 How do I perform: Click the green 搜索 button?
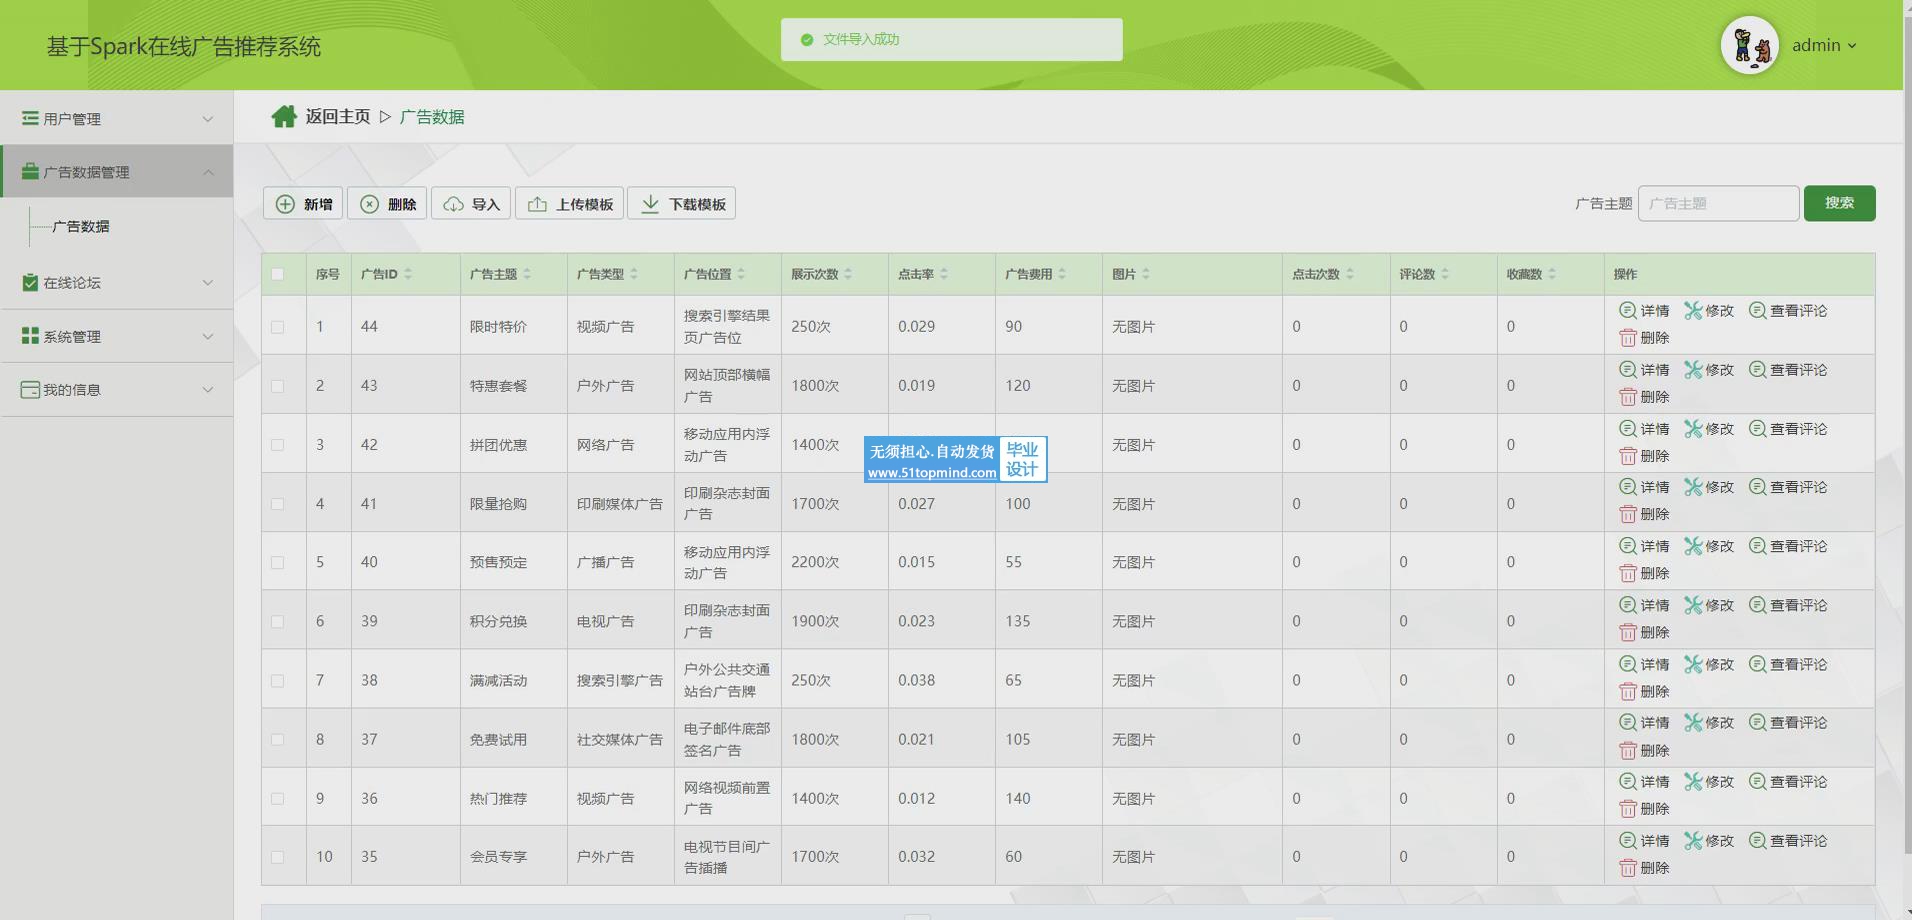point(1839,203)
